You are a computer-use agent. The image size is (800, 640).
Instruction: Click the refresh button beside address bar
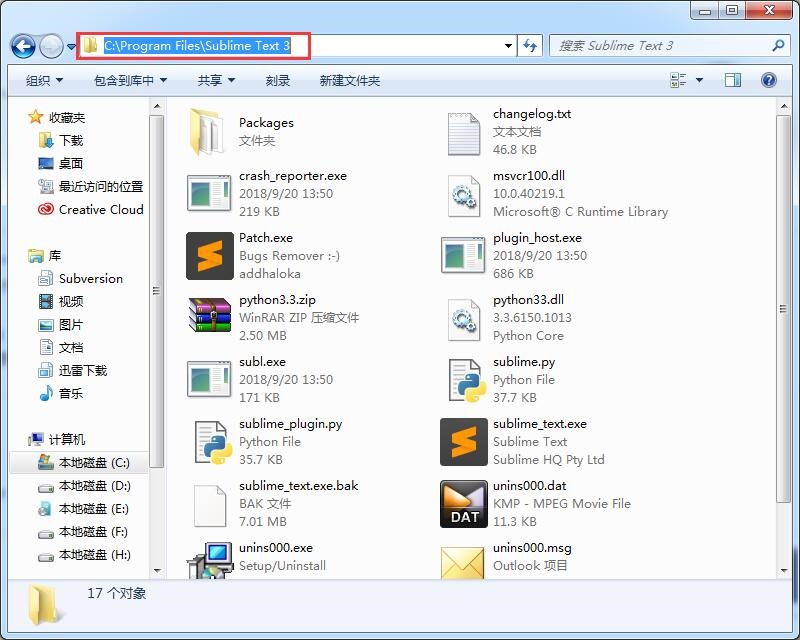pyautogui.click(x=530, y=46)
